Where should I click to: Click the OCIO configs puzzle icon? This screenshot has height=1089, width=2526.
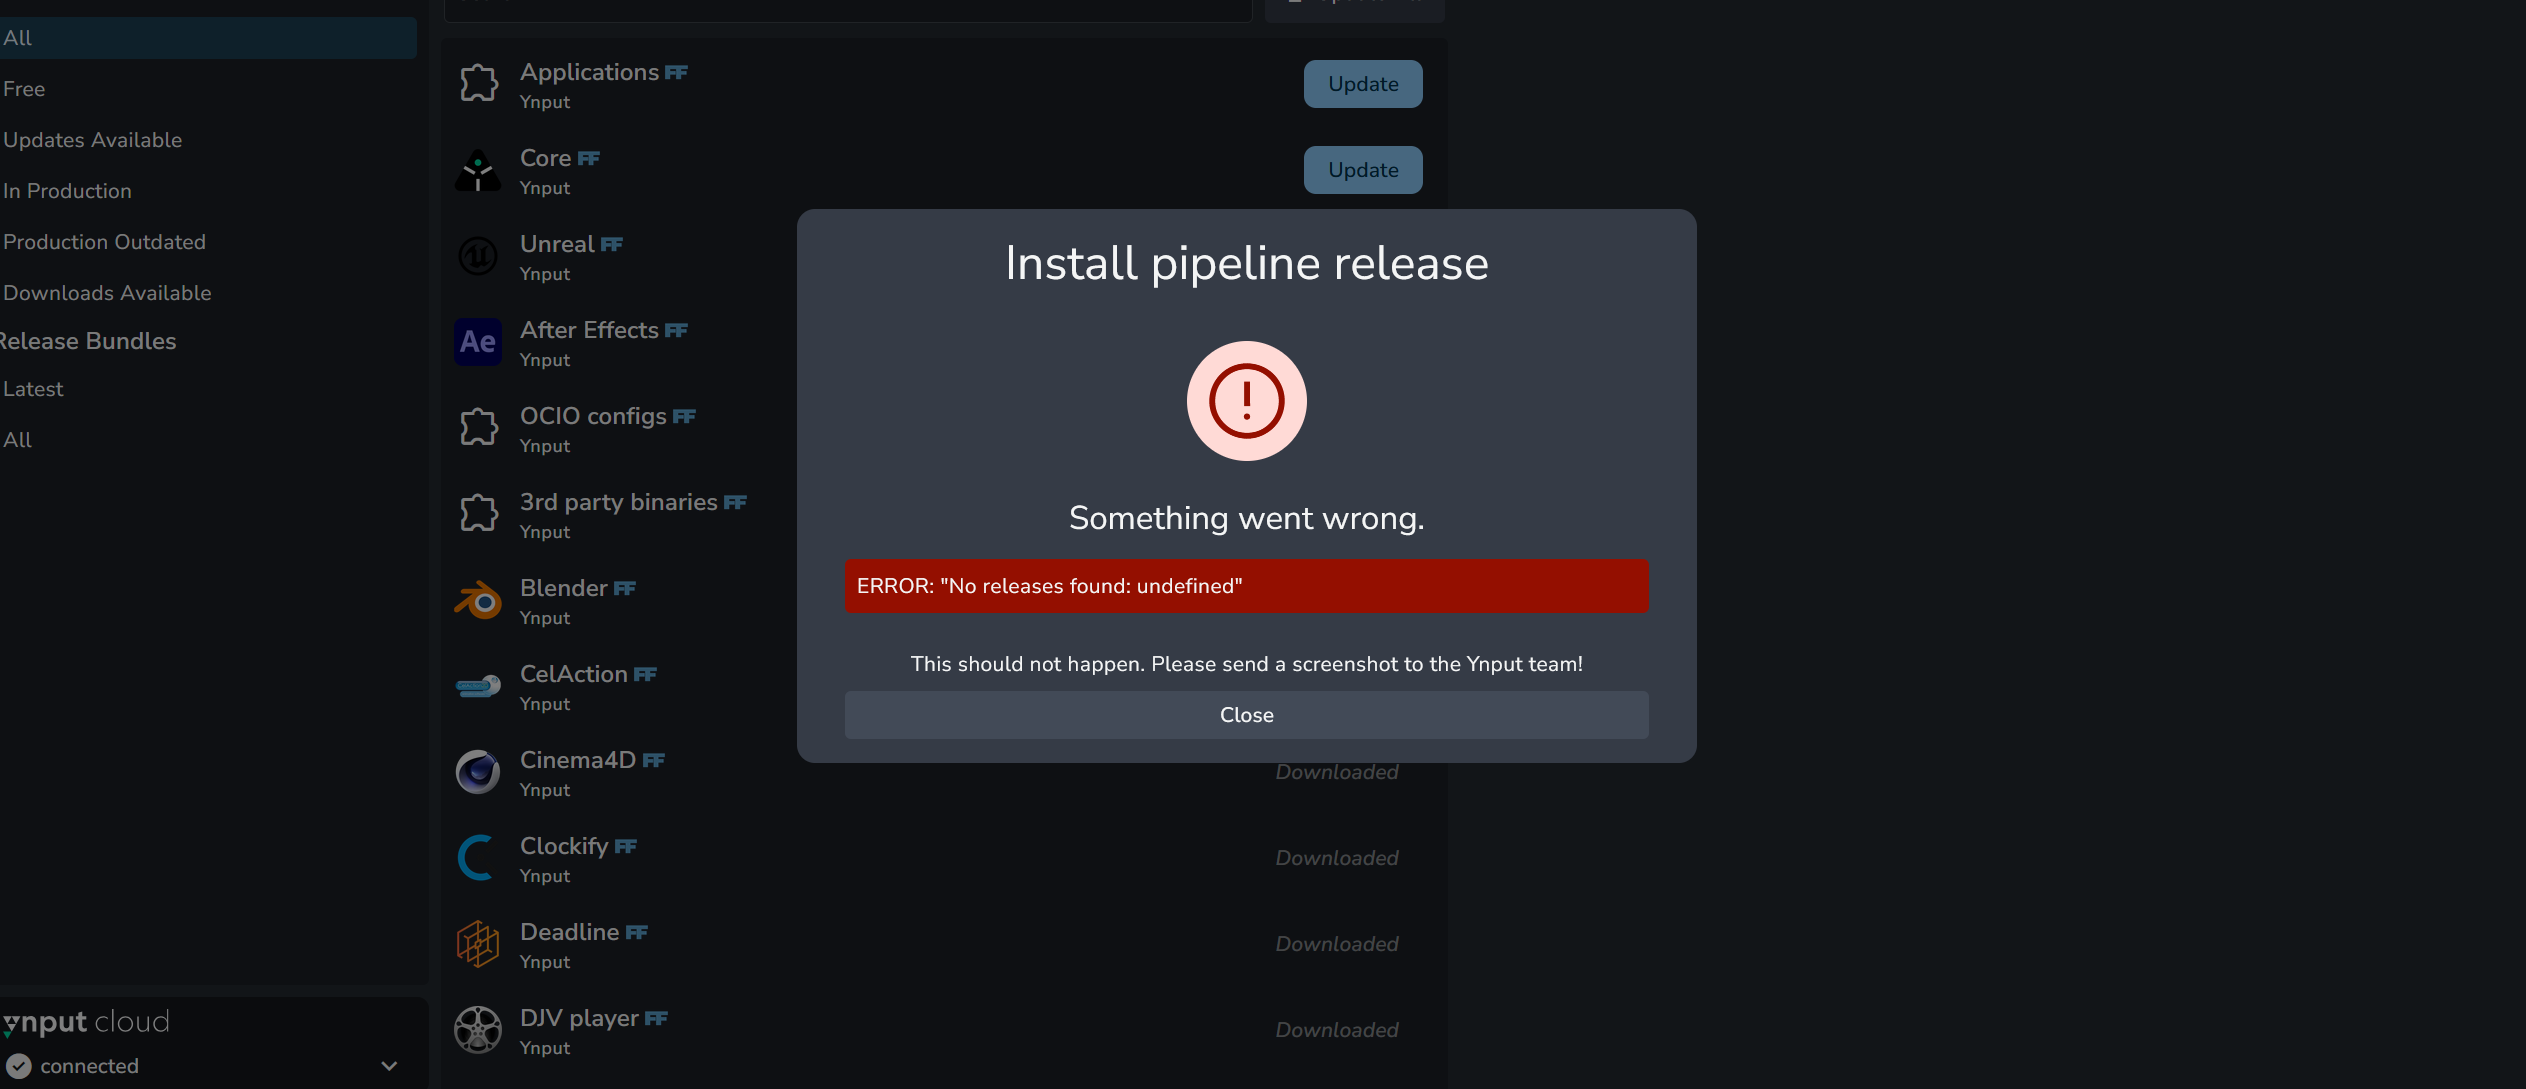pos(478,428)
